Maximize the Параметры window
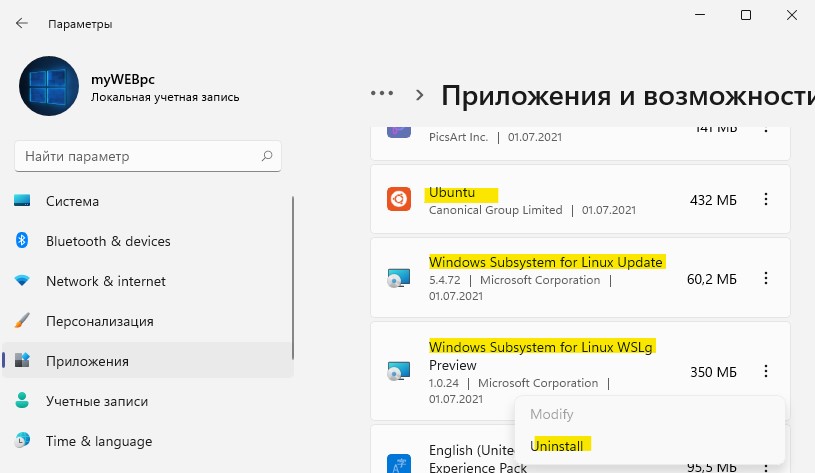Image resolution: width=815 pixels, height=473 pixels. point(746,15)
